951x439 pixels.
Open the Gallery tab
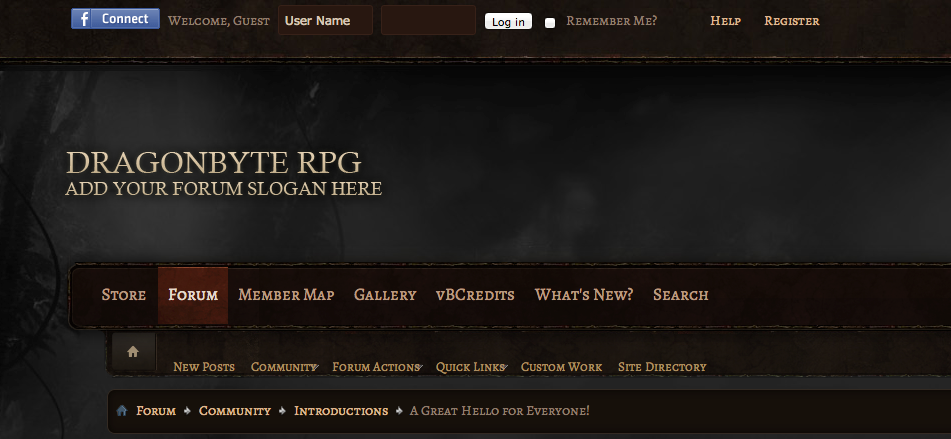pos(385,295)
